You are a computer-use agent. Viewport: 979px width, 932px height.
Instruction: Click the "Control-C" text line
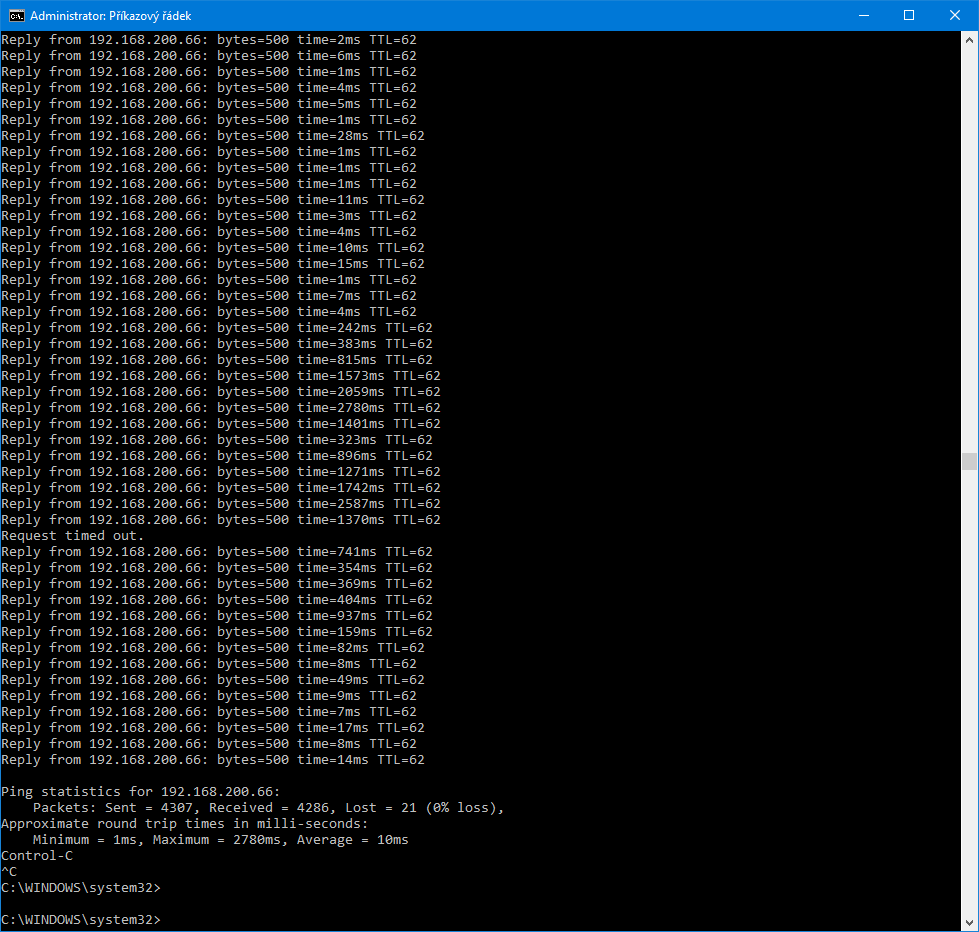click(37, 856)
